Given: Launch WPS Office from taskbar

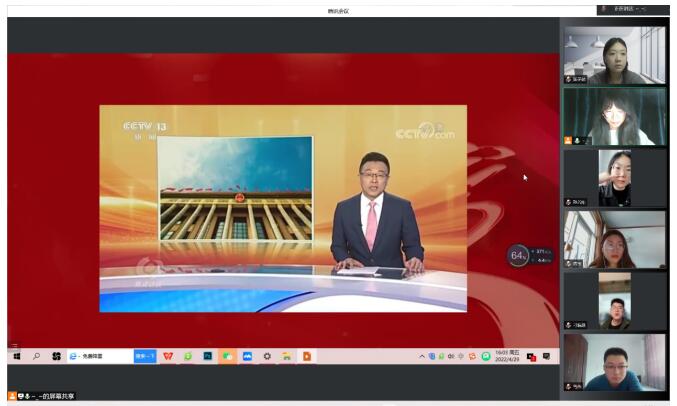Looking at the screenshot, I should [168, 356].
